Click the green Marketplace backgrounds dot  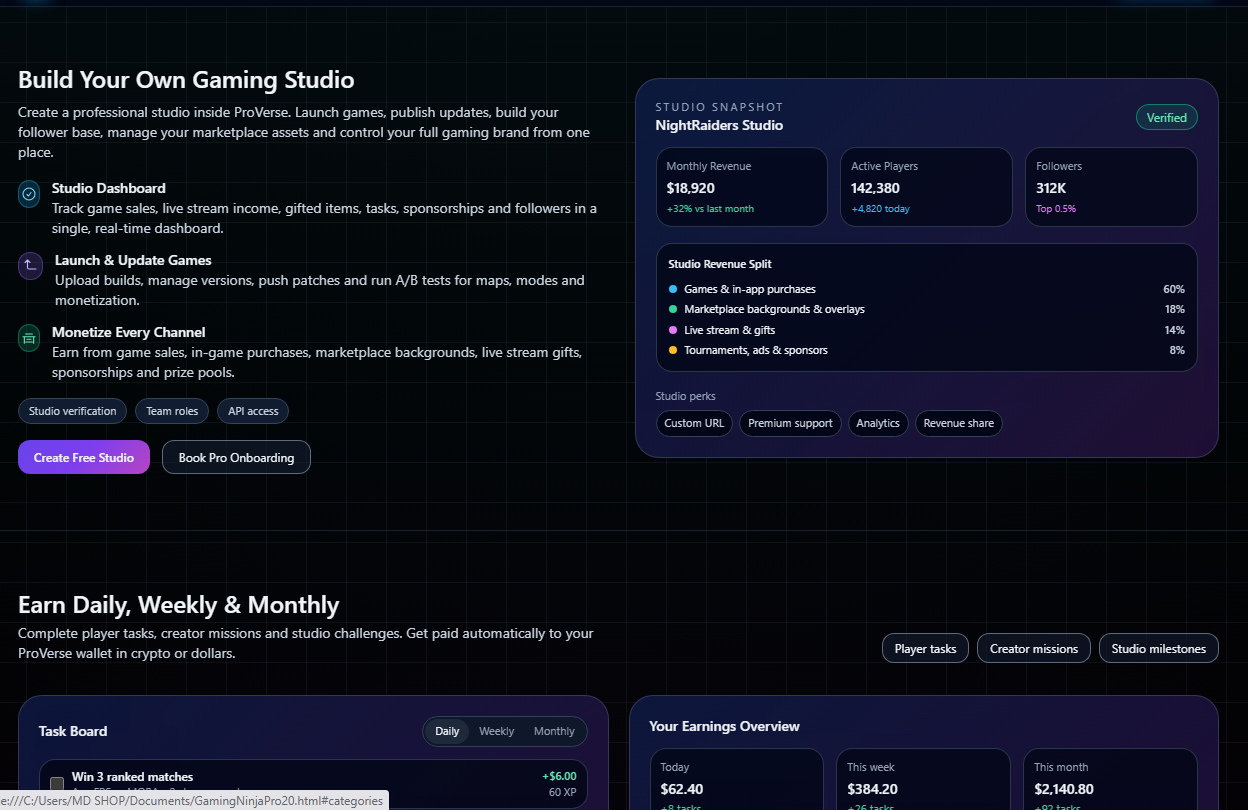click(673, 310)
